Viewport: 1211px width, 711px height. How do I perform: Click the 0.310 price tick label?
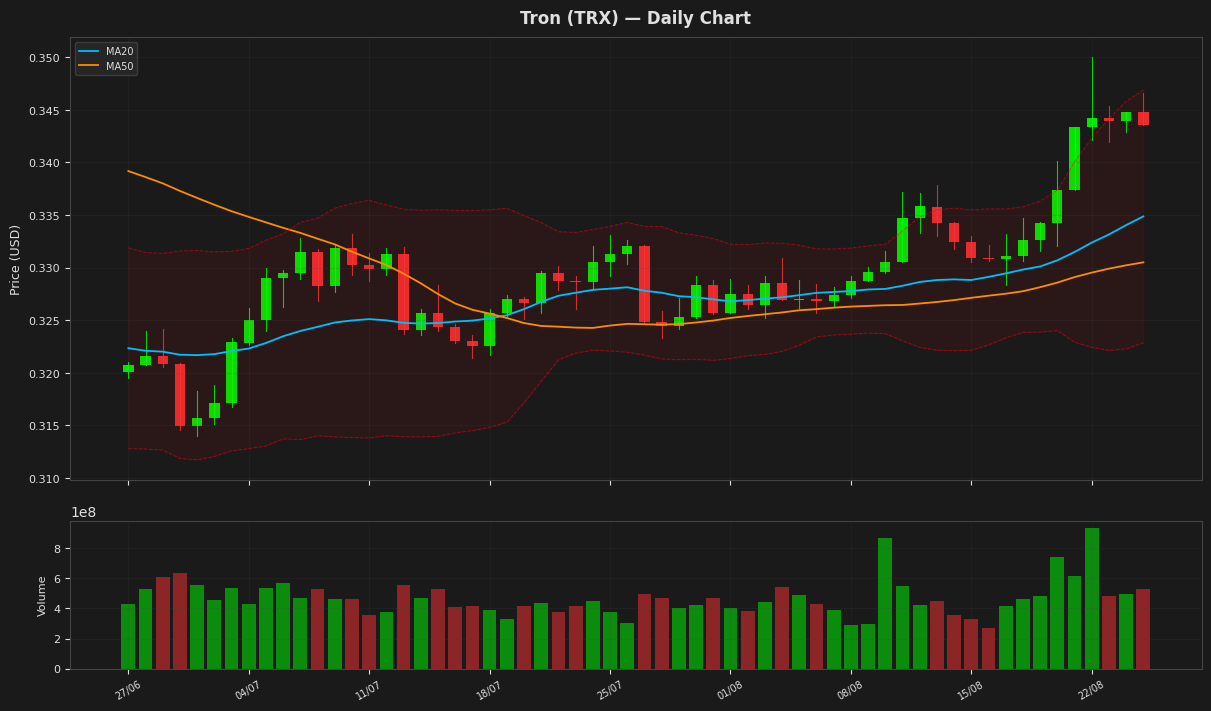click(x=43, y=479)
